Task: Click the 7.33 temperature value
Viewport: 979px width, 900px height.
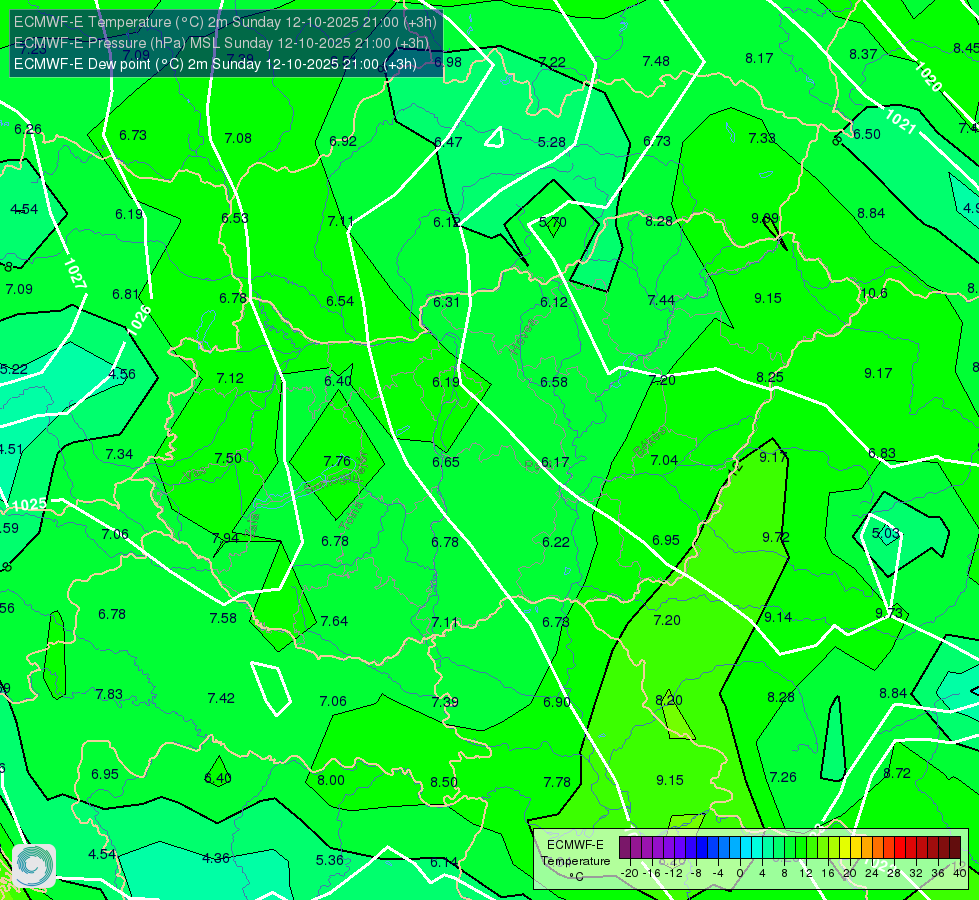Action: tap(762, 138)
